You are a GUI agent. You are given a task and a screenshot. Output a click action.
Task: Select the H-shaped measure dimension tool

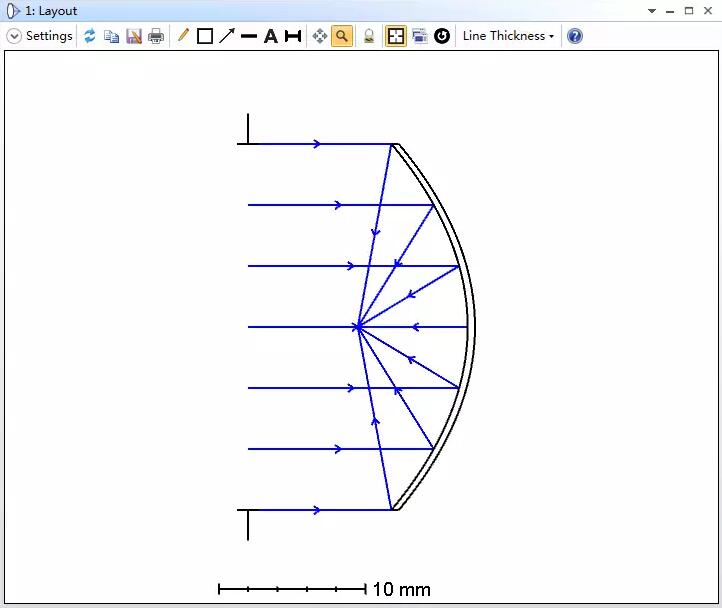pos(293,36)
